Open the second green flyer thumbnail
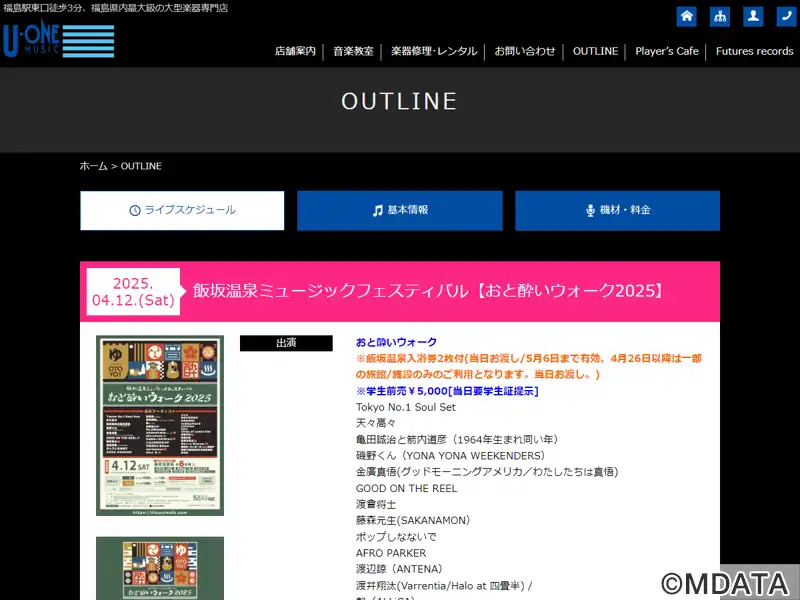The width and height of the screenshot is (800, 600). tap(160, 568)
